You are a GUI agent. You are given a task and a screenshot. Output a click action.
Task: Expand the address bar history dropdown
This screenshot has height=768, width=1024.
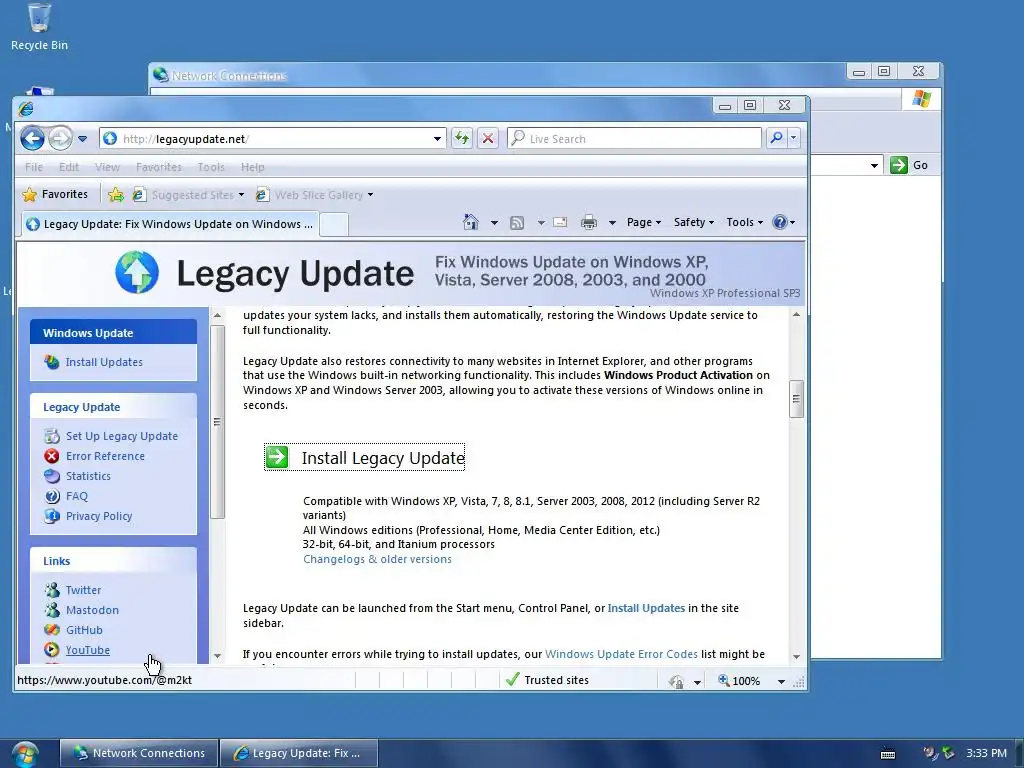[437, 138]
